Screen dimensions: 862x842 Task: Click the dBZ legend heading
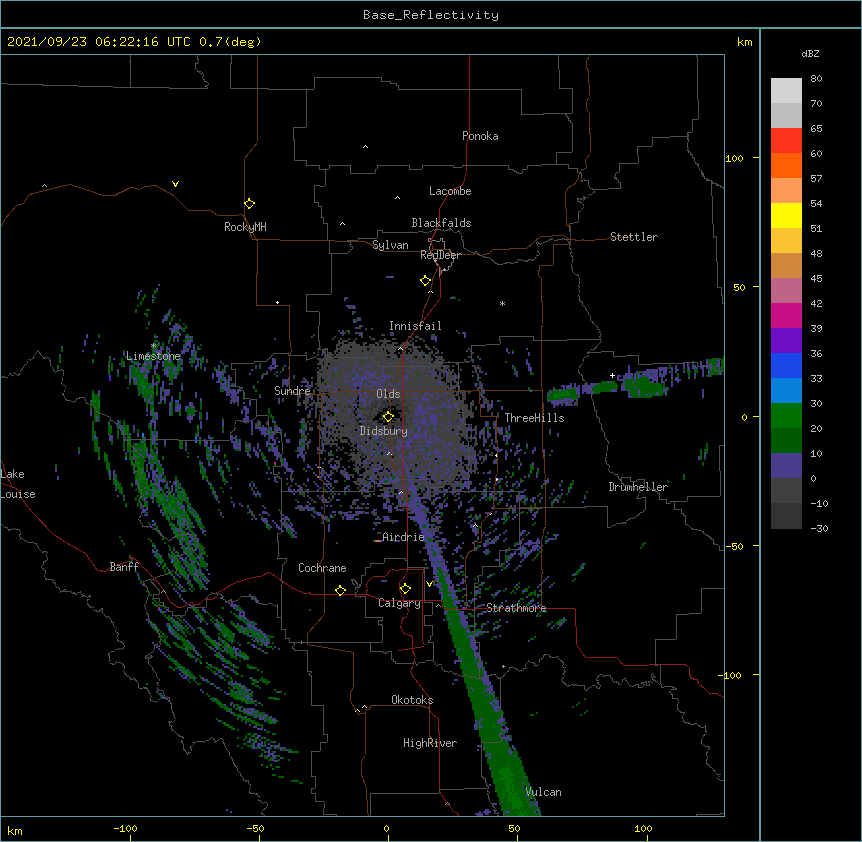point(810,54)
